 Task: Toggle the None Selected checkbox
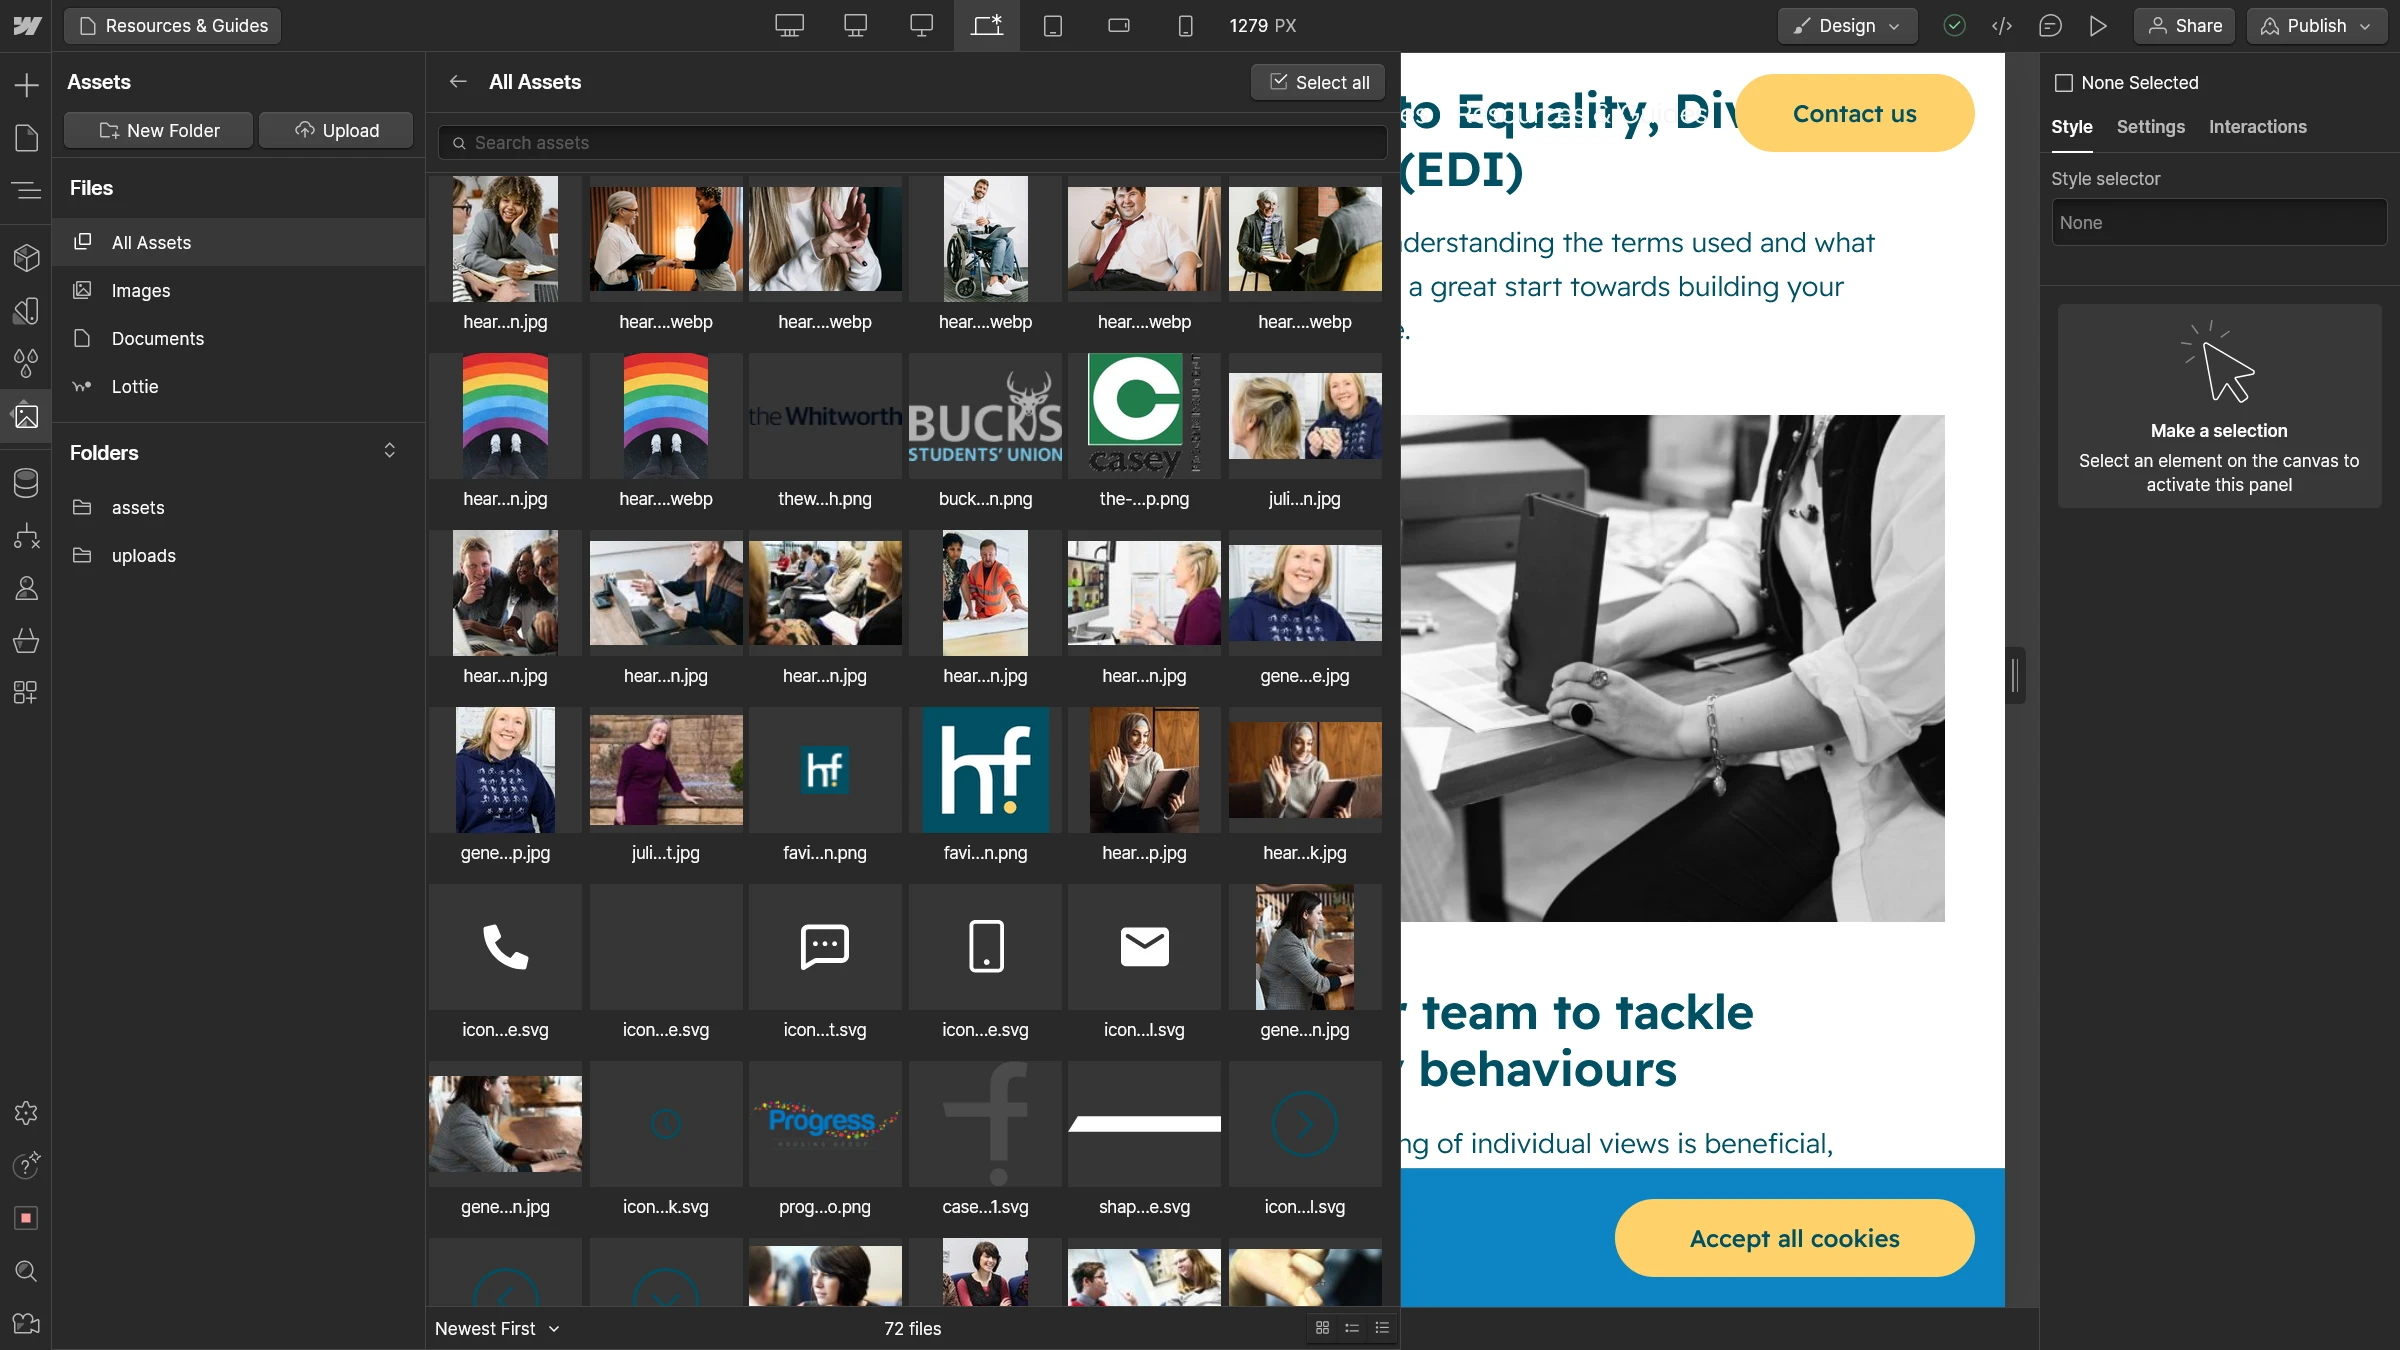(2065, 82)
